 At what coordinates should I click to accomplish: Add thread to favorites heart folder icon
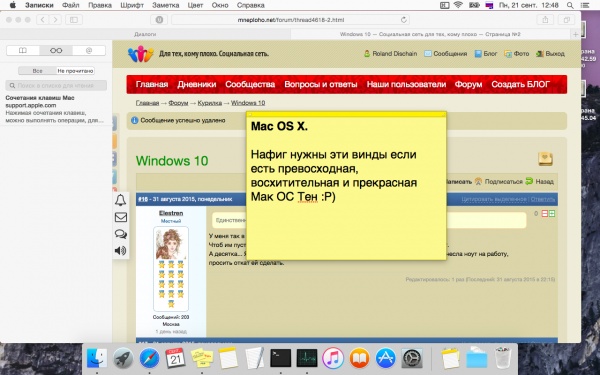coord(545,159)
